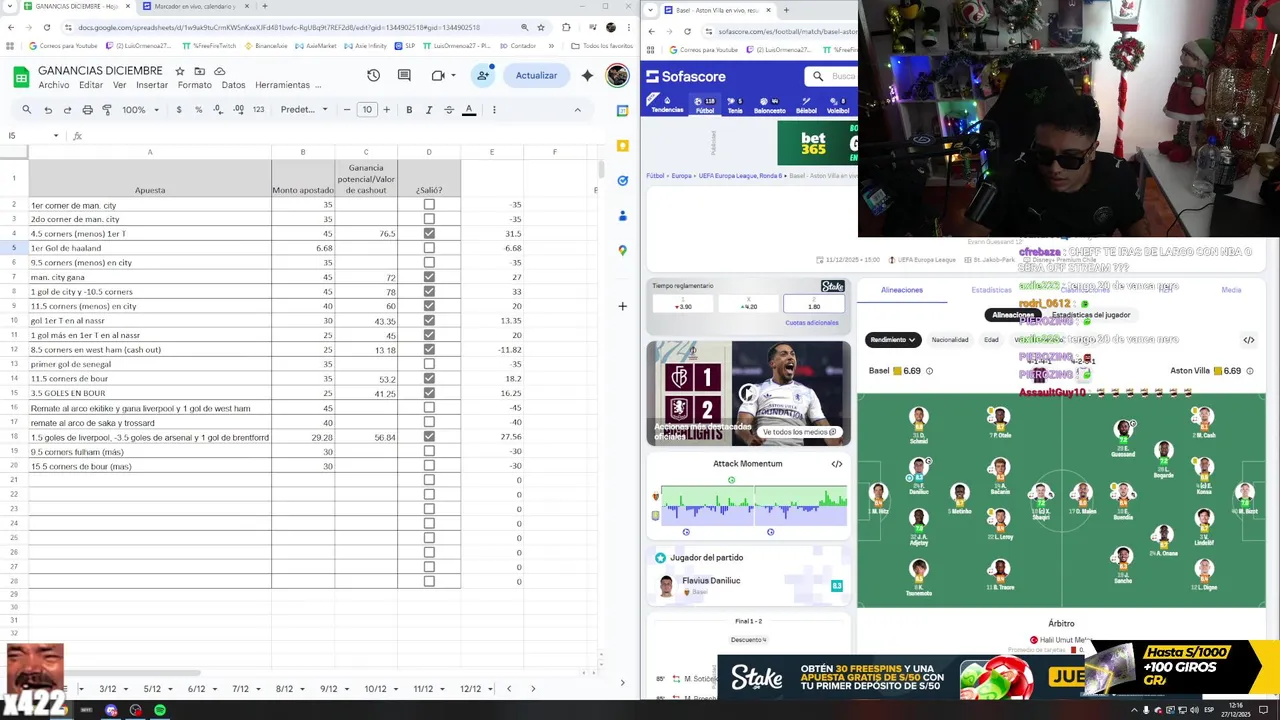Screen dimensions: 1280x720
Task: Open the 7/12 sheet tab menu arrow
Action: [x=256, y=689]
